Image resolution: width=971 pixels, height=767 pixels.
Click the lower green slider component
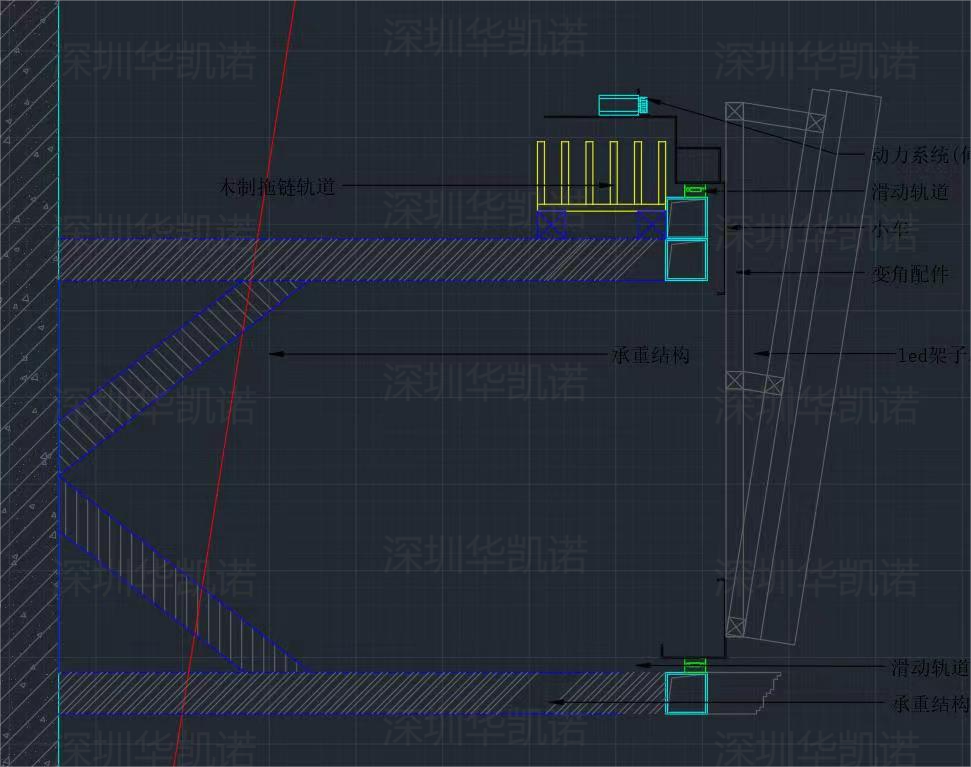click(x=694, y=664)
